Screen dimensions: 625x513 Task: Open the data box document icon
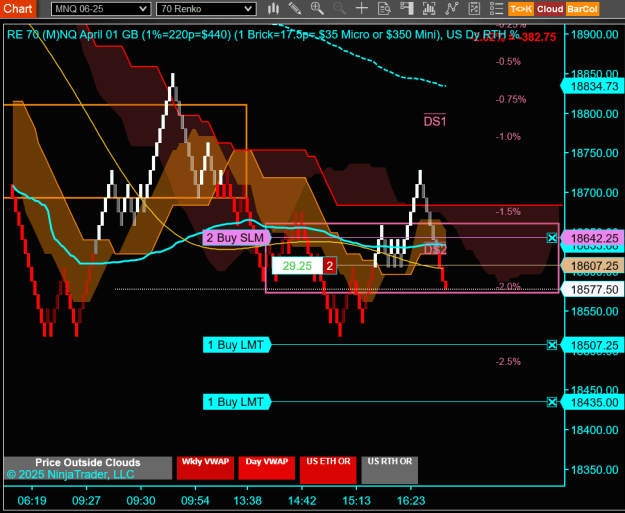(384, 8)
